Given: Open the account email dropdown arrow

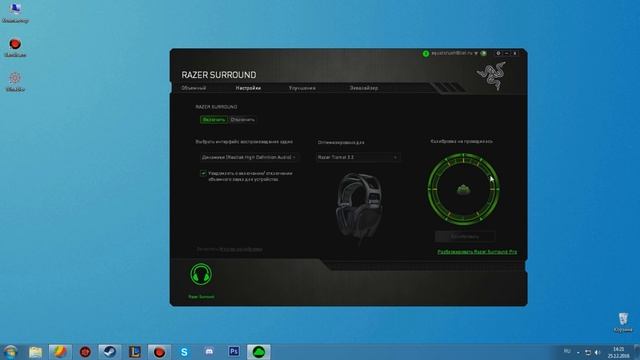Looking at the screenshot, I should tap(476, 53).
